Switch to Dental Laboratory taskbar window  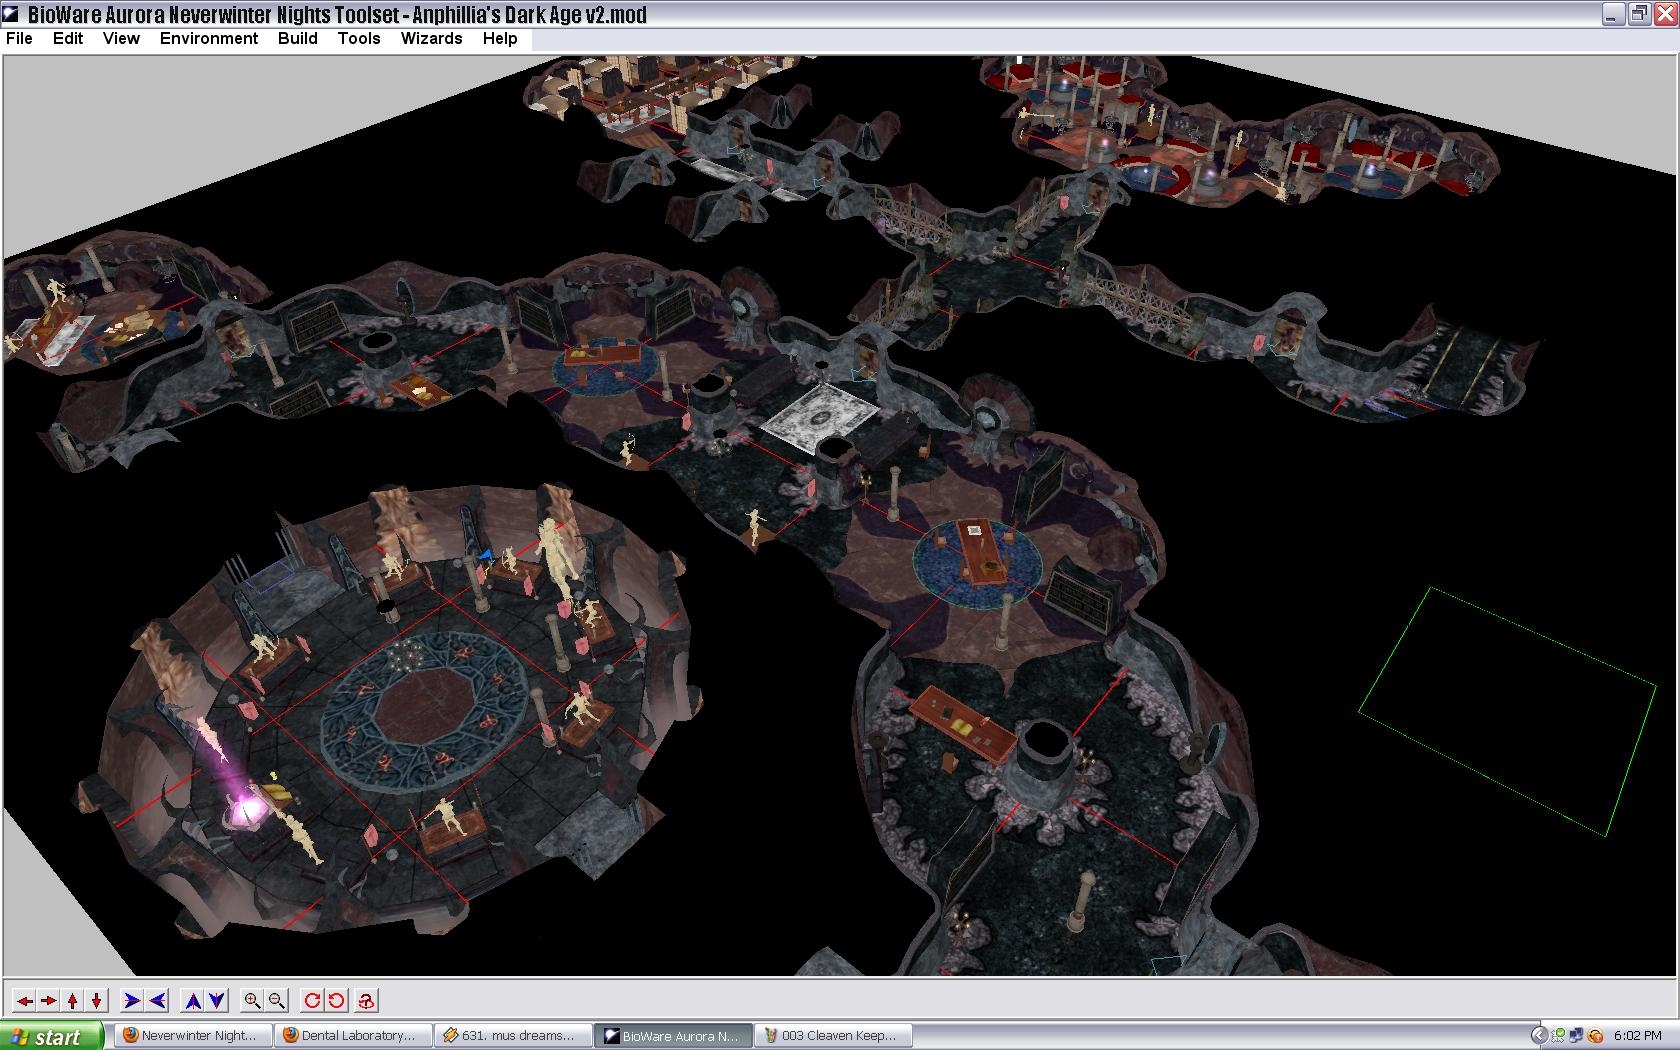click(353, 1036)
